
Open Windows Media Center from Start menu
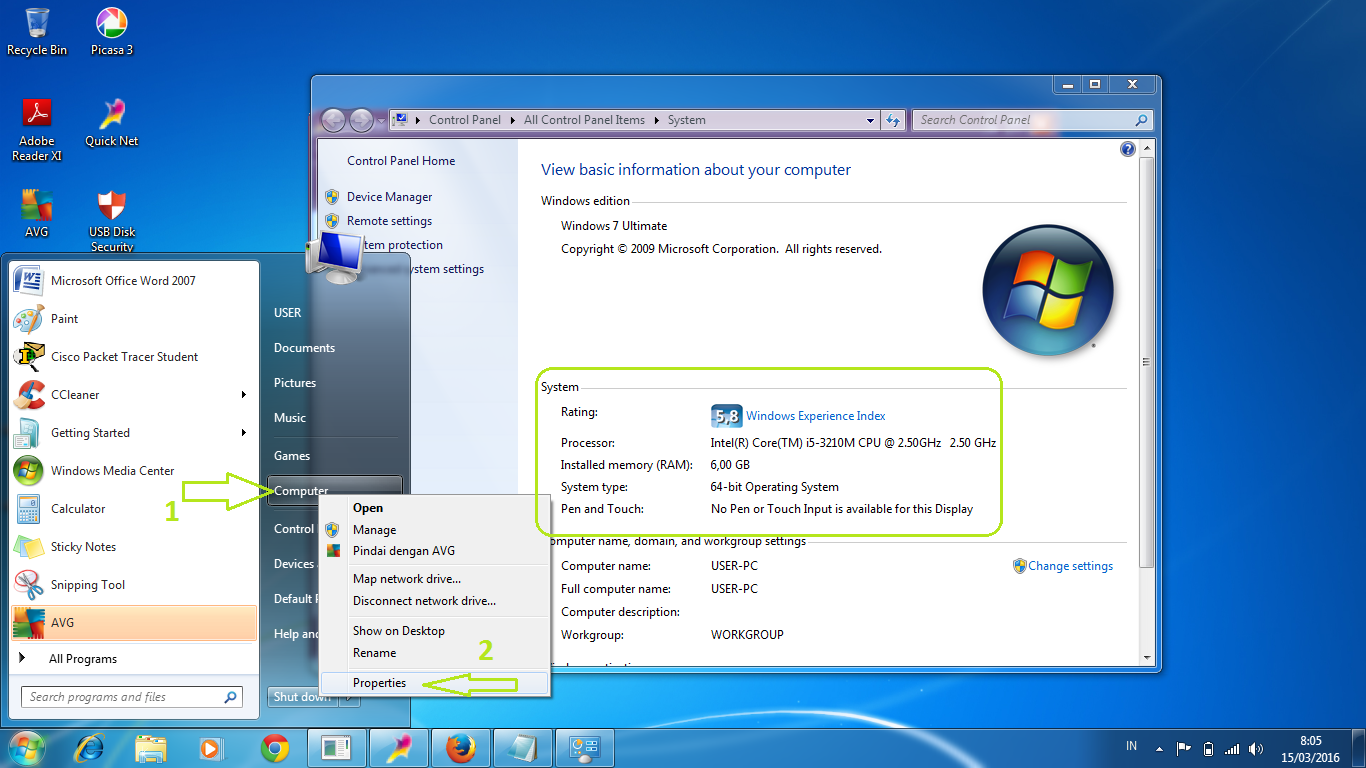click(134, 471)
